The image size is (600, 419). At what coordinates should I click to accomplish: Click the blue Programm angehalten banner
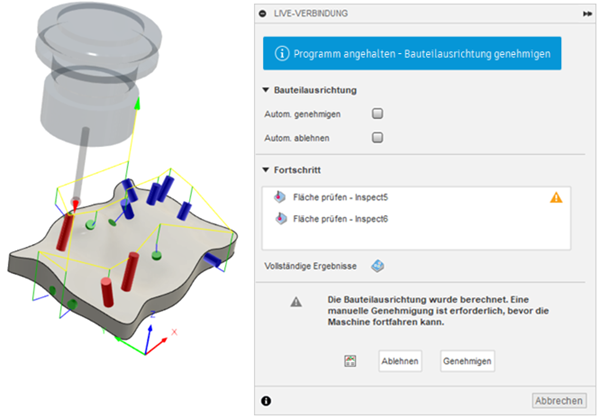point(412,53)
